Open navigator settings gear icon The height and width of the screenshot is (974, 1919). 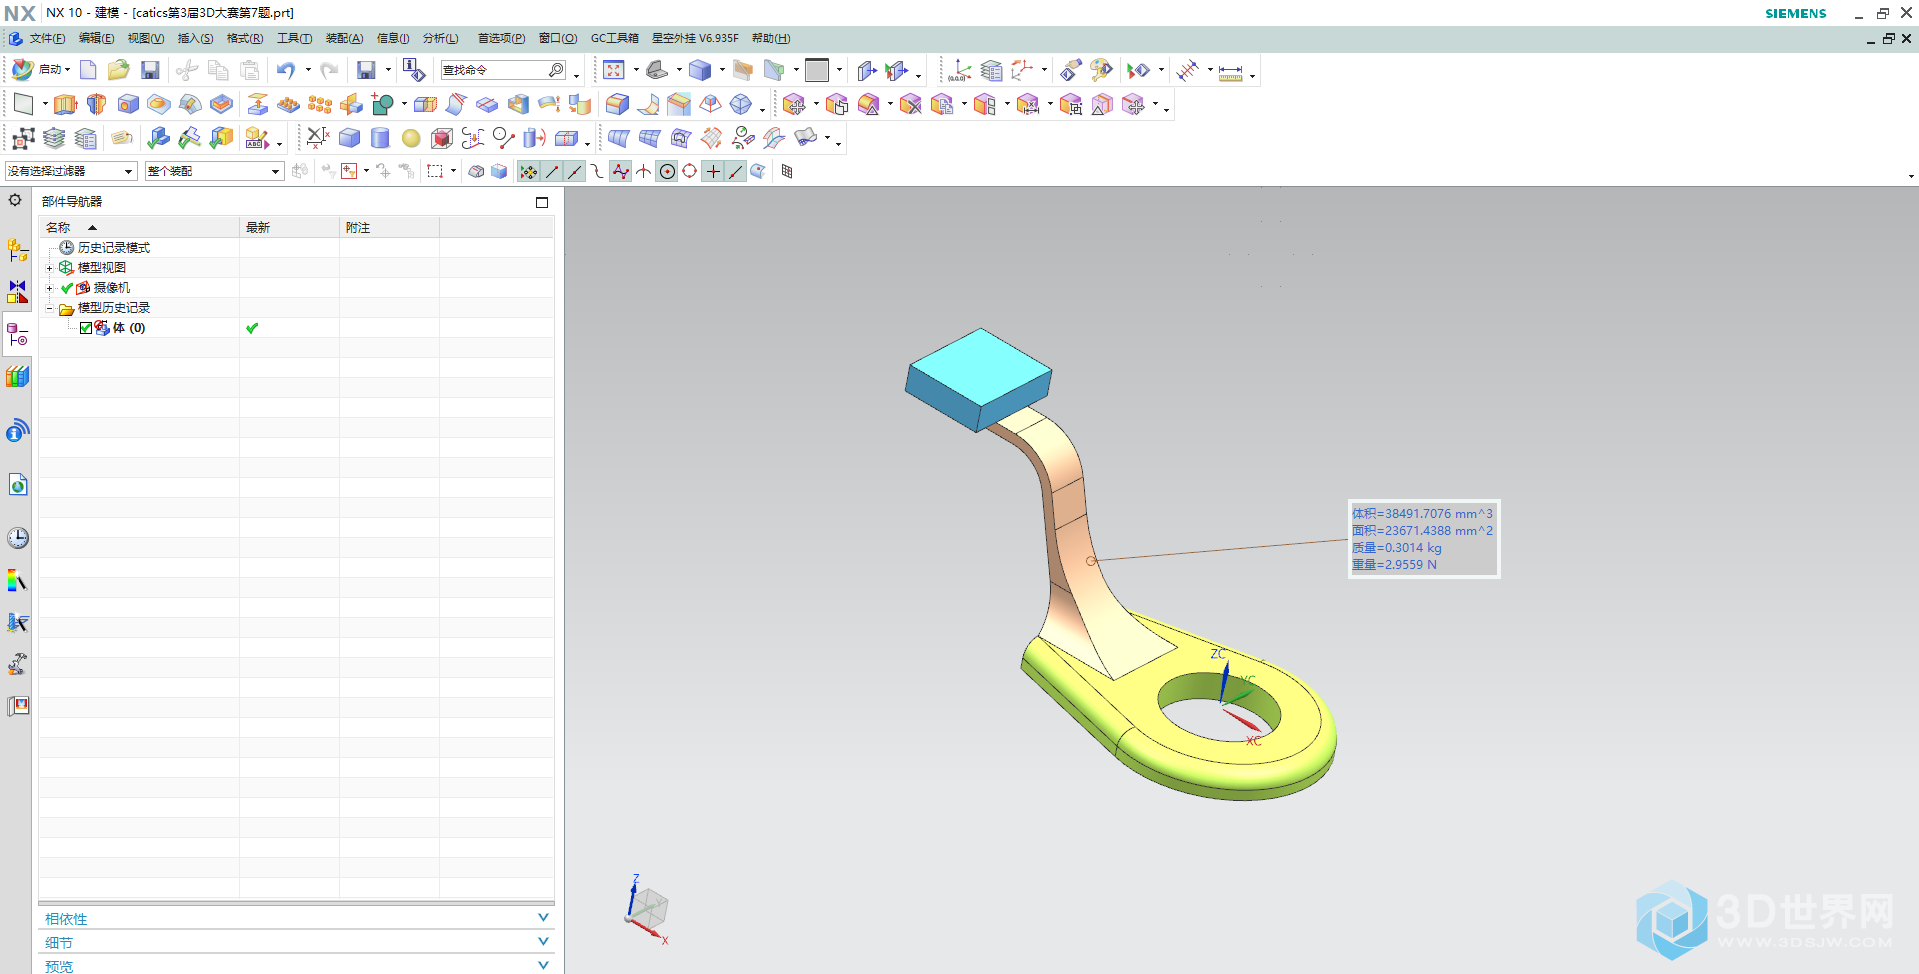15,200
